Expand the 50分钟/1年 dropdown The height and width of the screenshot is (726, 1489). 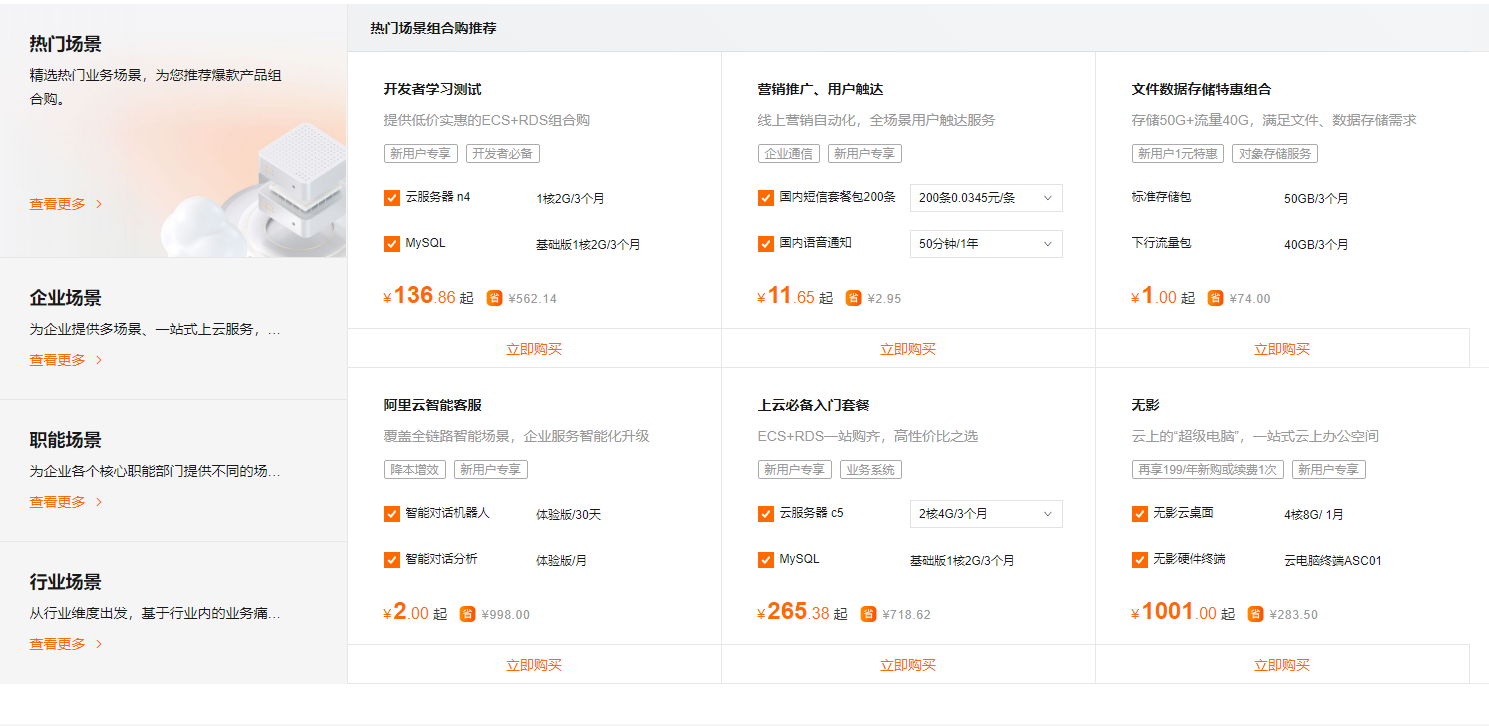pos(985,244)
